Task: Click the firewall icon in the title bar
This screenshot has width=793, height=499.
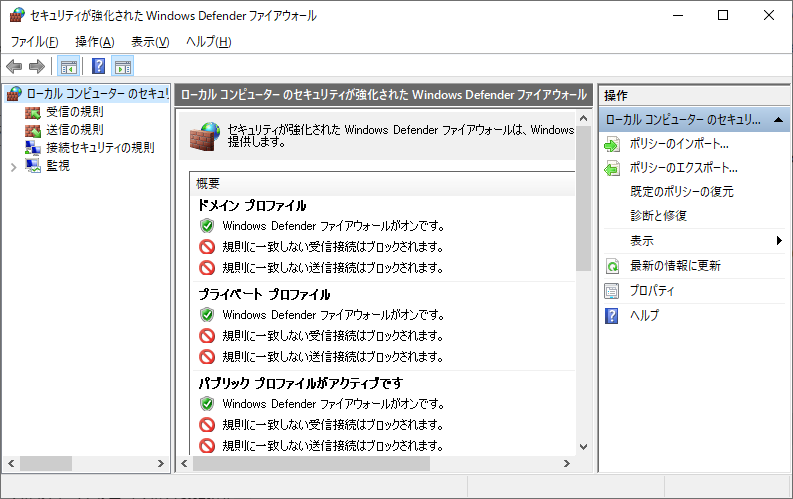Action: 17,16
